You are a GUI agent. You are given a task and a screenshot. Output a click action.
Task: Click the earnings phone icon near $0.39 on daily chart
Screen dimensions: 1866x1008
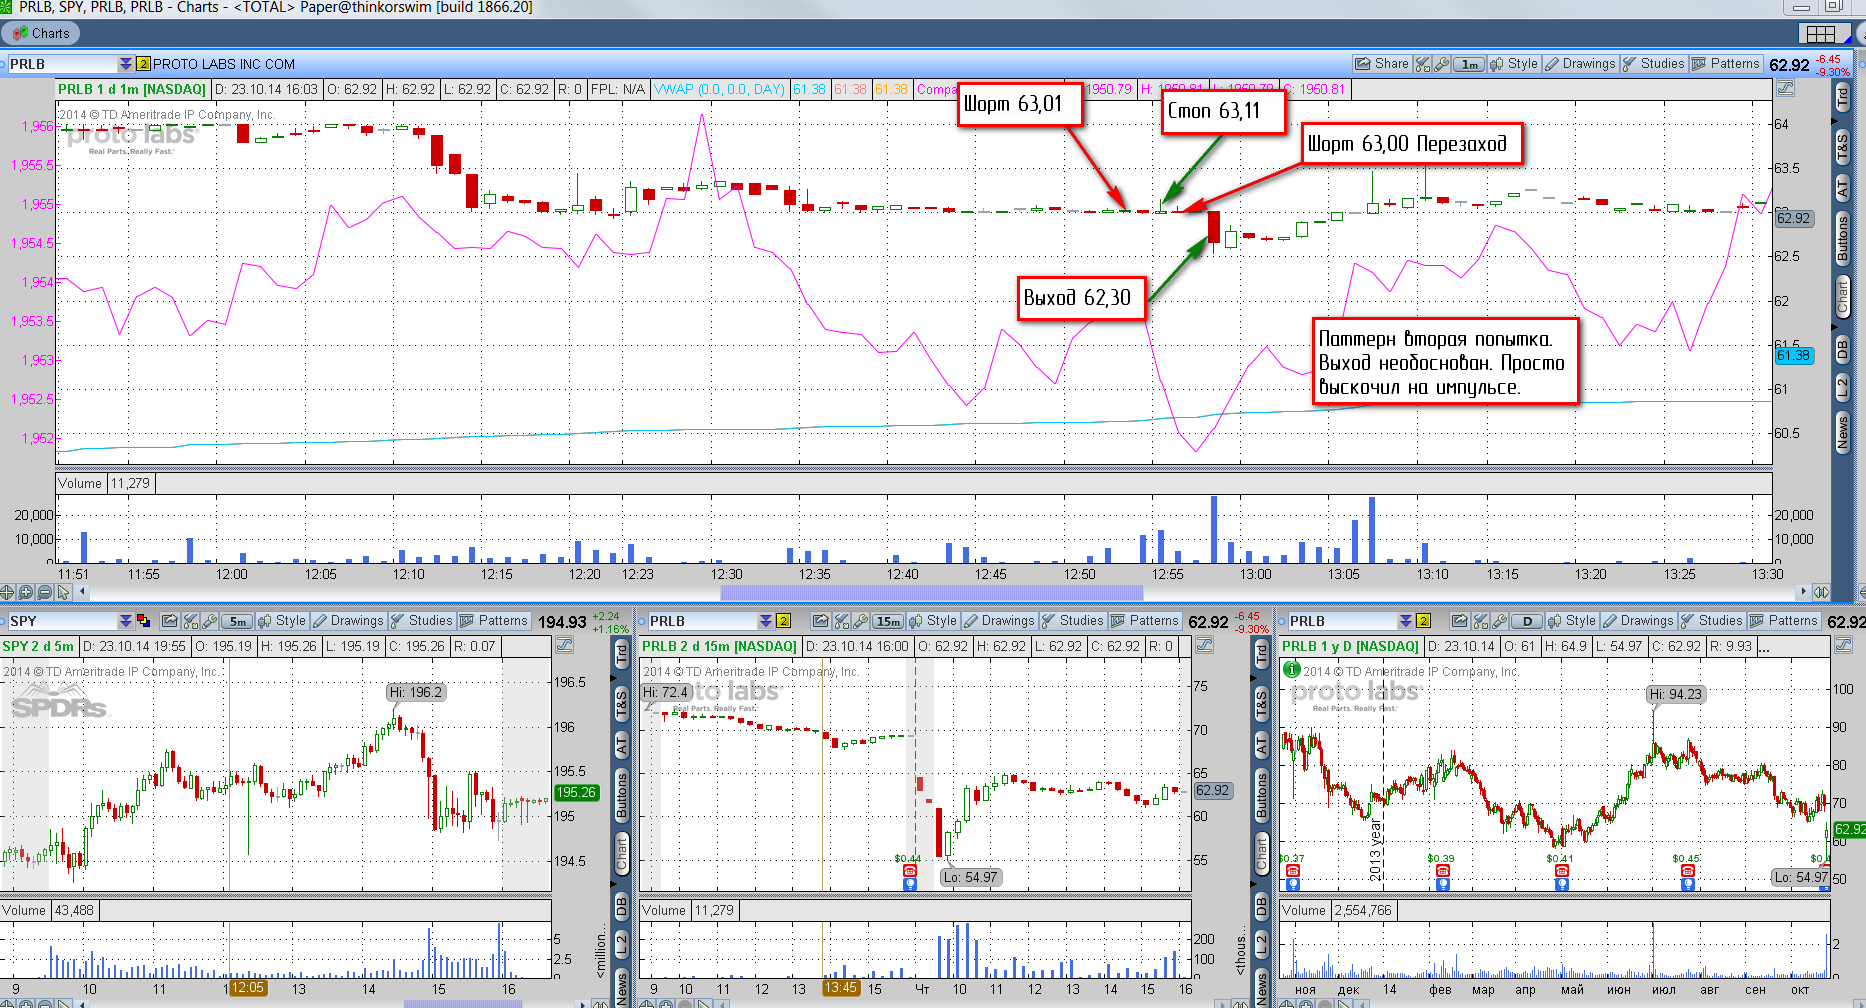(1442, 871)
